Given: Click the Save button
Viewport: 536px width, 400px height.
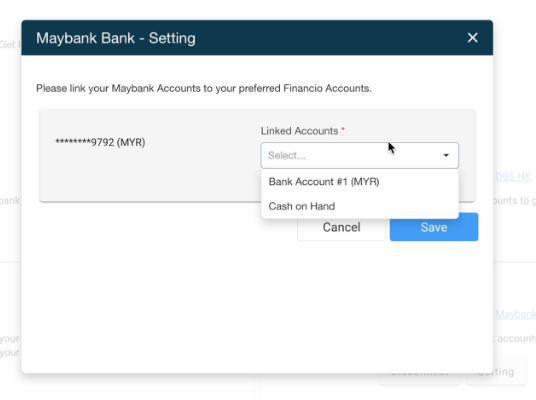Looking at the screenshot, I should [434, 227].
